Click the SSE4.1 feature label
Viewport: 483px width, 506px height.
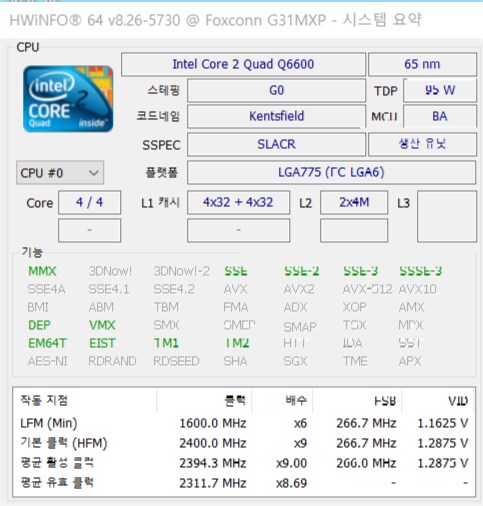[x=109, y=289]
